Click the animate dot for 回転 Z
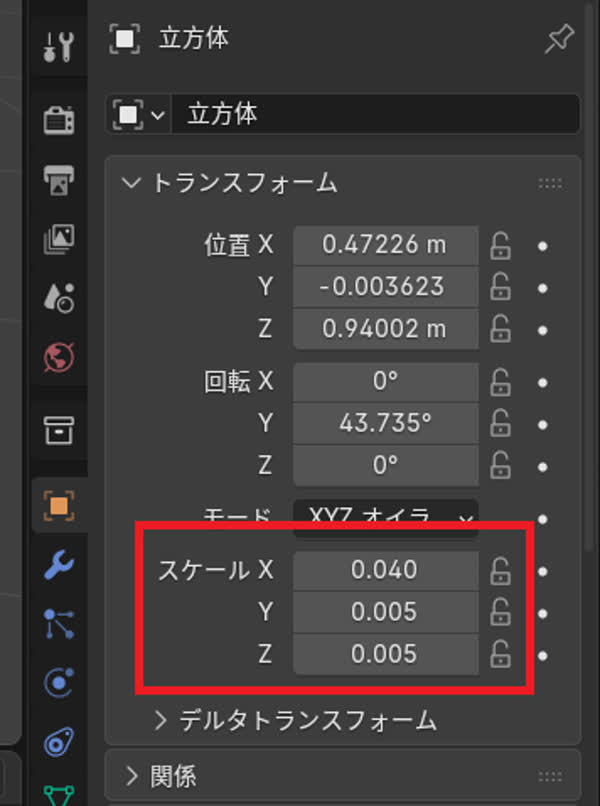 coord(542,467)
